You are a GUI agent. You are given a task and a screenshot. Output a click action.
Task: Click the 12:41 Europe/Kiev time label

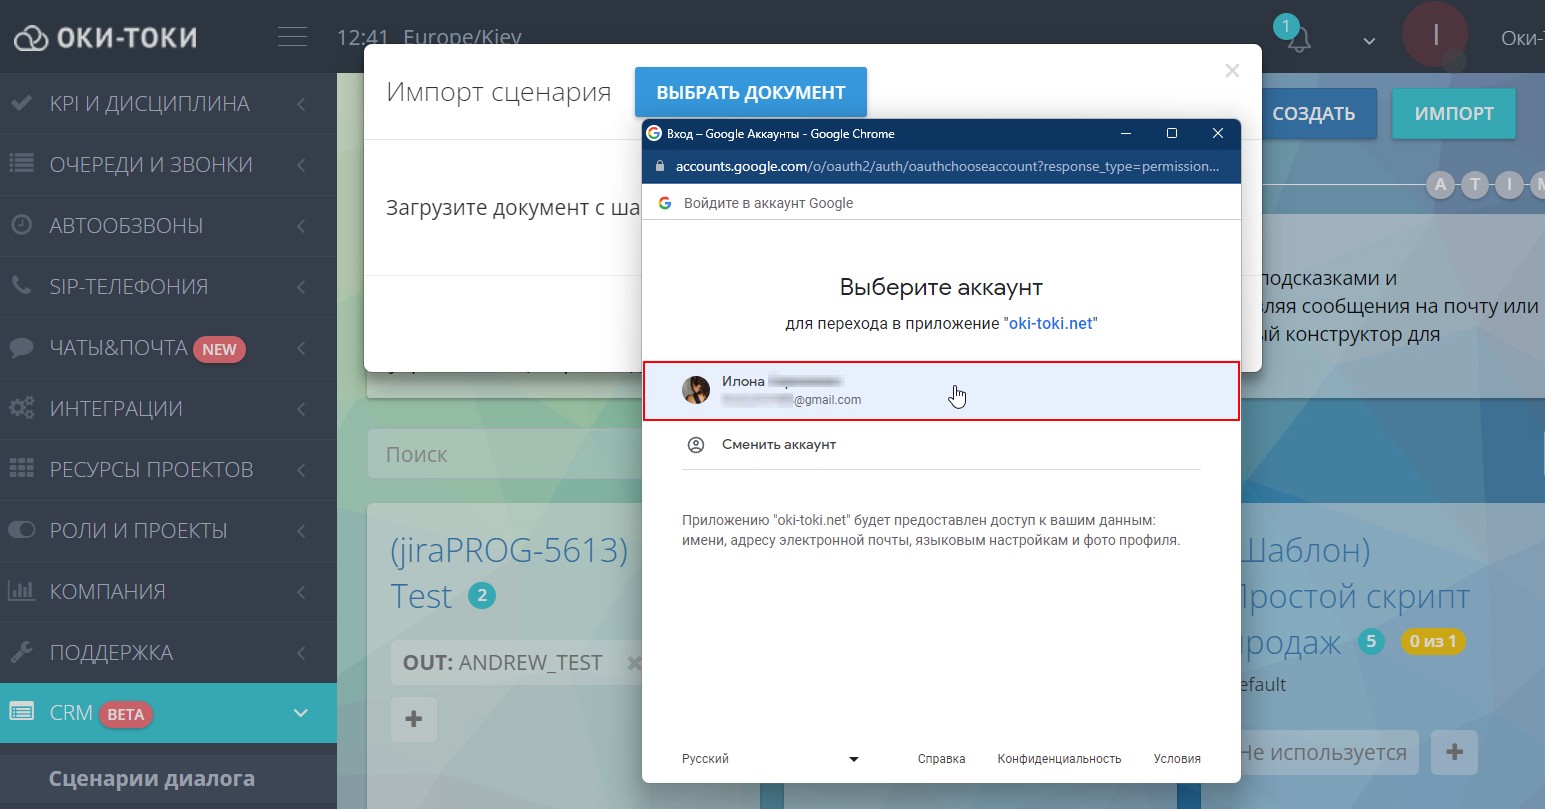click(429, 38)
